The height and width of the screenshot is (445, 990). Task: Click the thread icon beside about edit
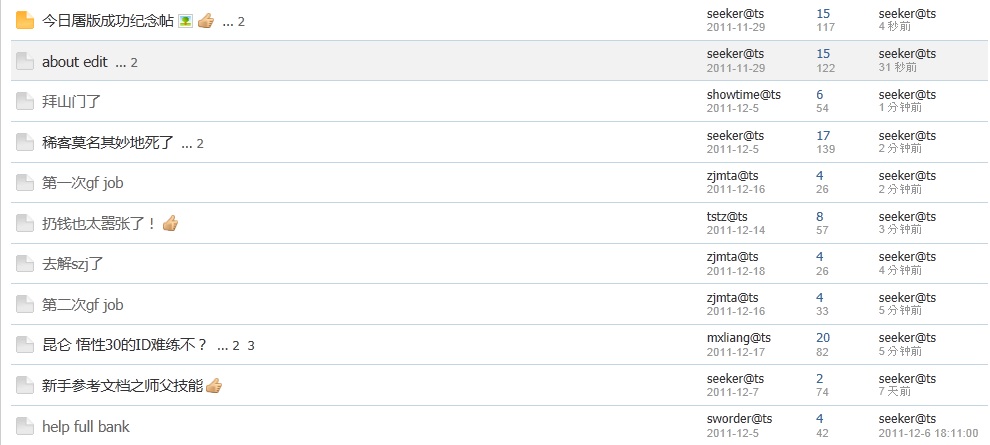[25, 61]
